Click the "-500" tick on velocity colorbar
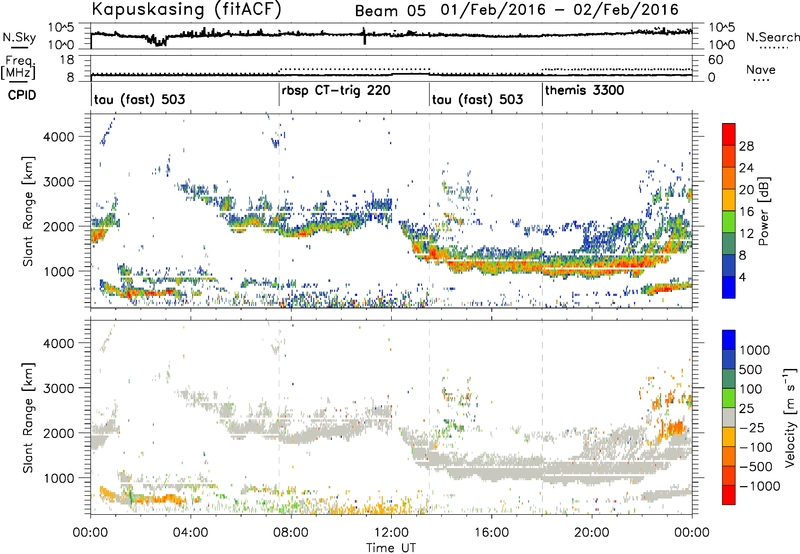Screen dimensions: 800x554 [755, 467]
